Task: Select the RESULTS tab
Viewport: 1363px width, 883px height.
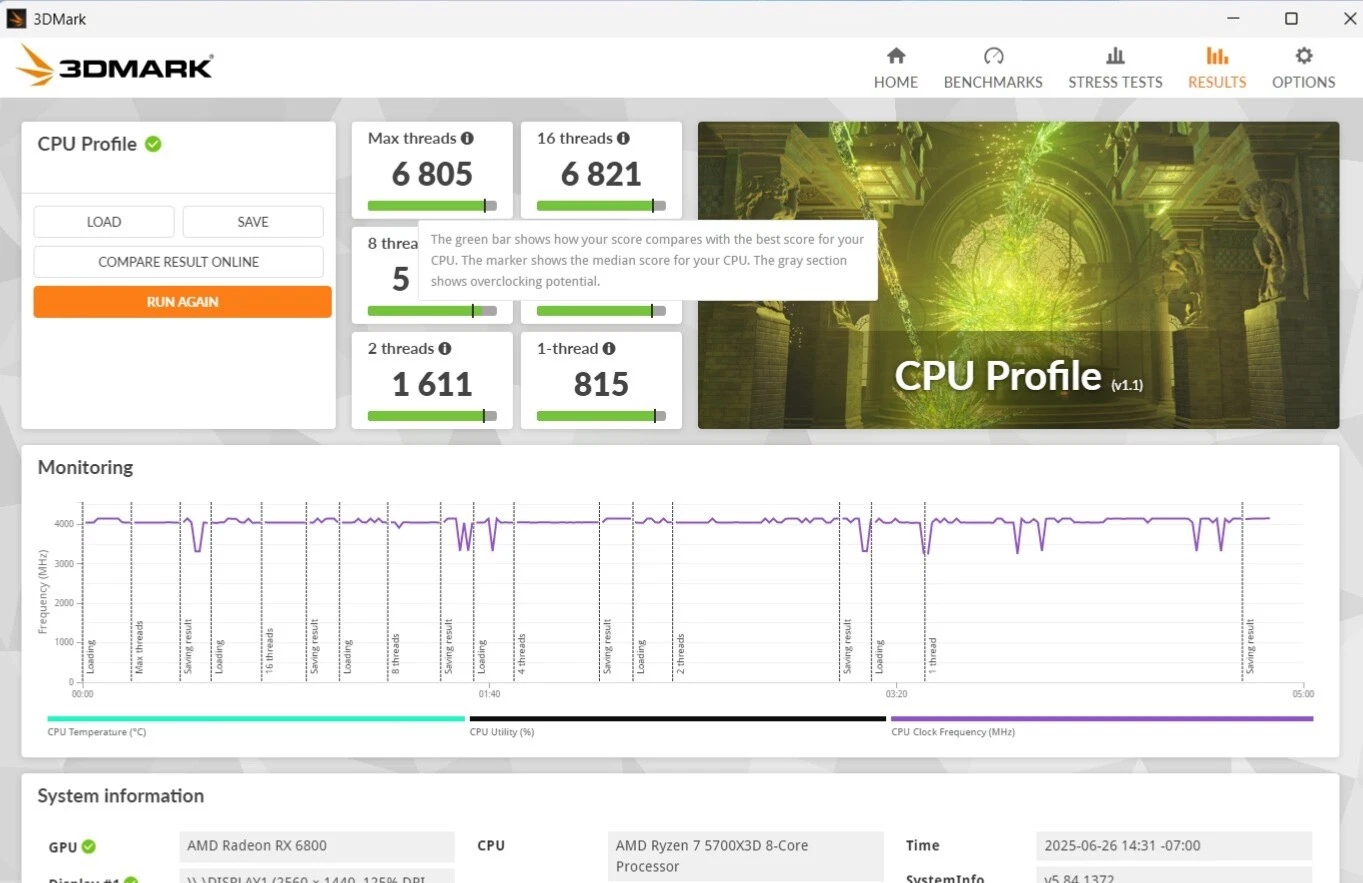Action: pyautogui.click(x=1217, y=68)
